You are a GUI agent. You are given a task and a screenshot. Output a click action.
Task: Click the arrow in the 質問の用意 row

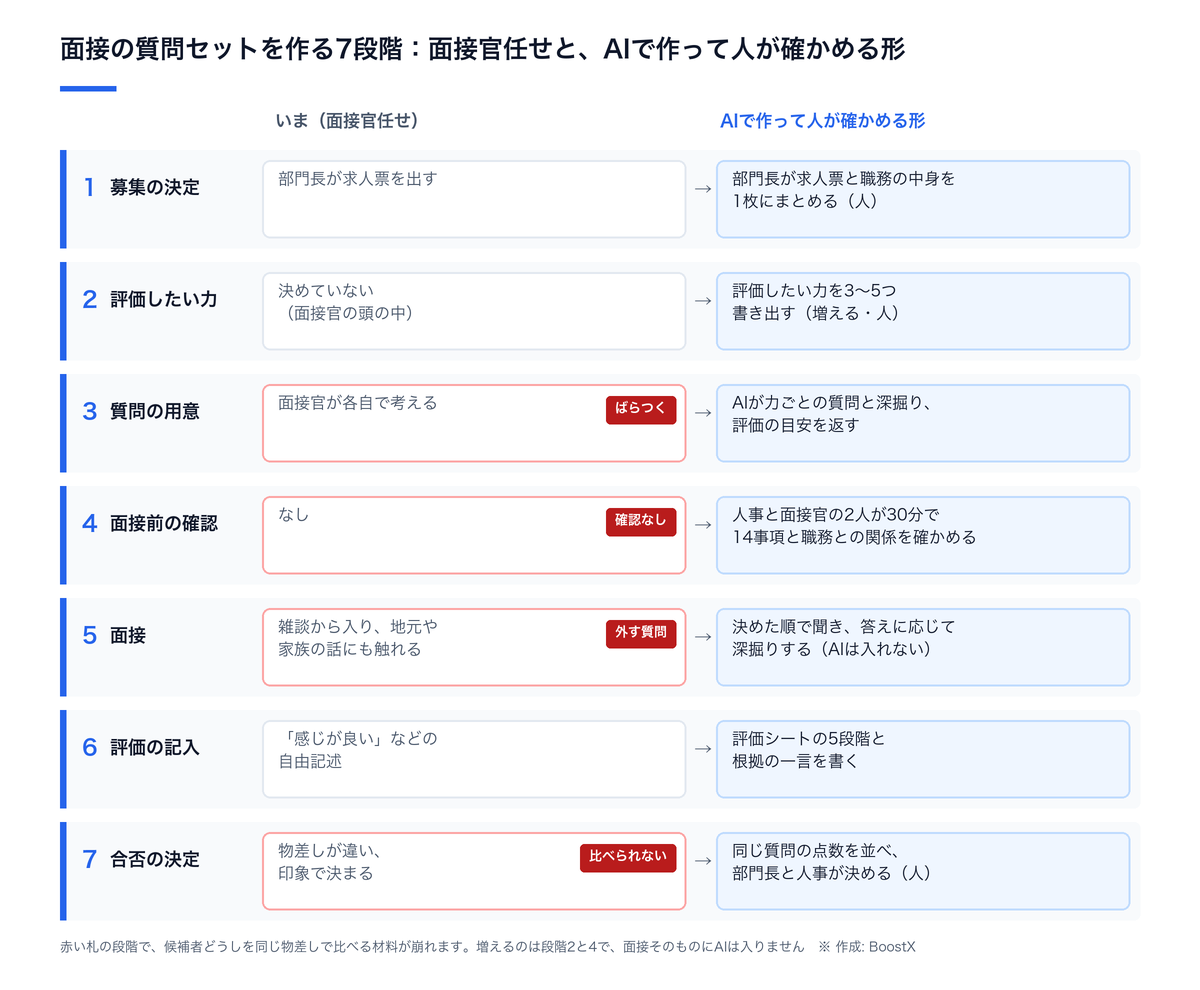click(702, 412)
